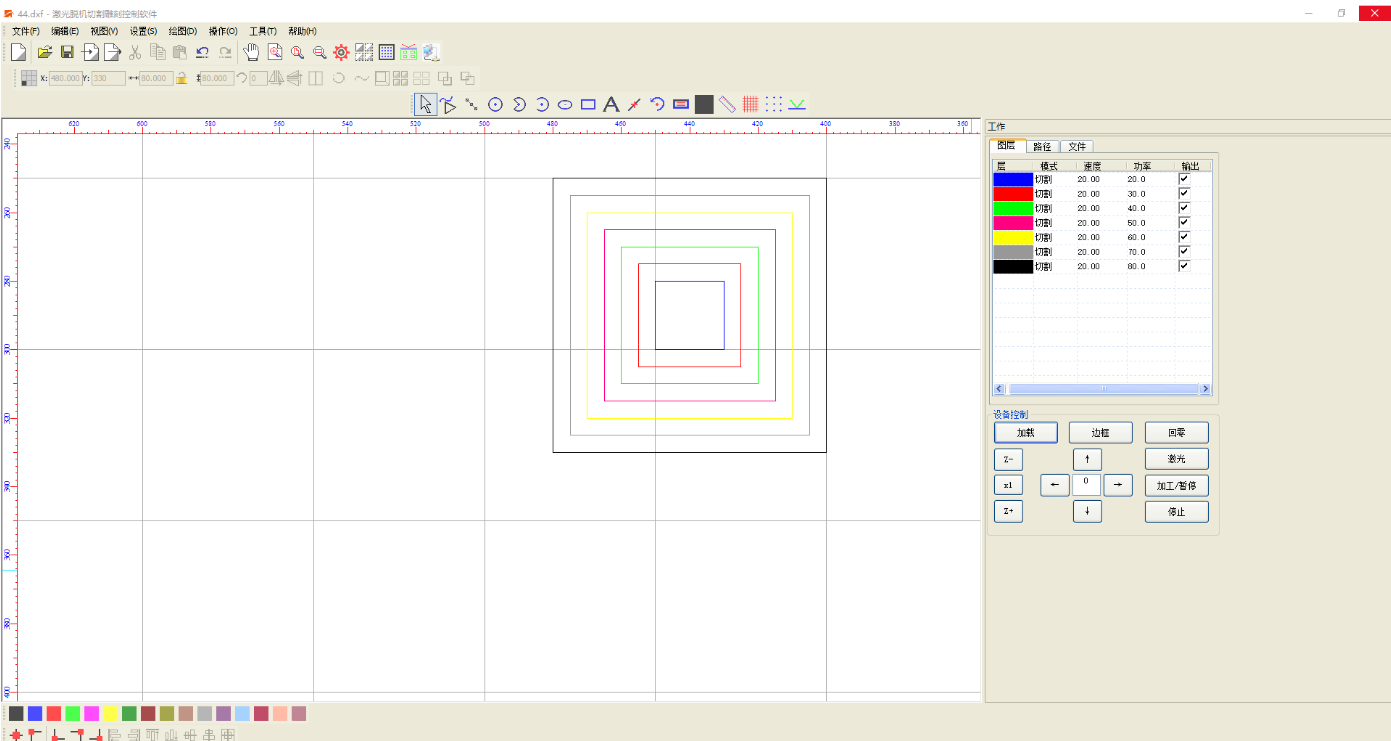Select the node edit tool
1391x741 pixels.
[449, 104]
